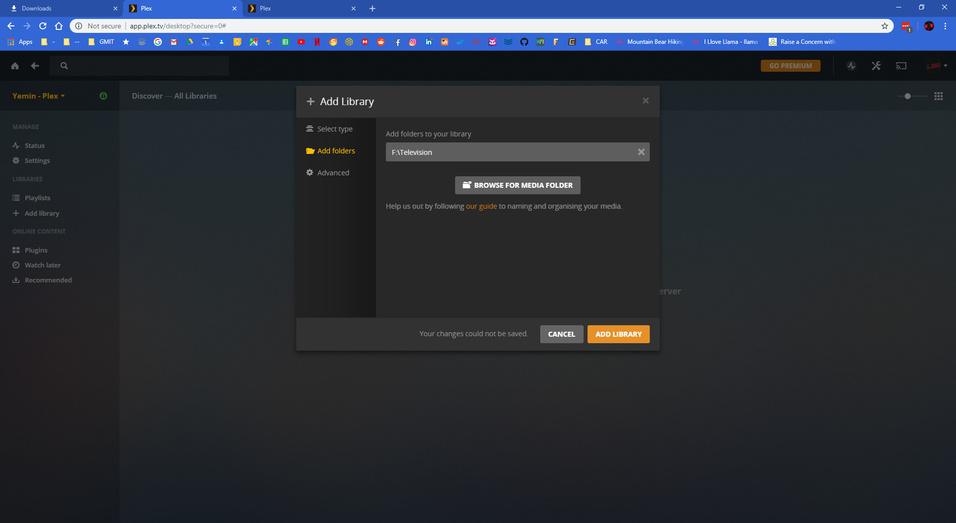The height and width of the screenshot is (523, 956).
Task: Open a new browser tab
Action: click(372, 9)
